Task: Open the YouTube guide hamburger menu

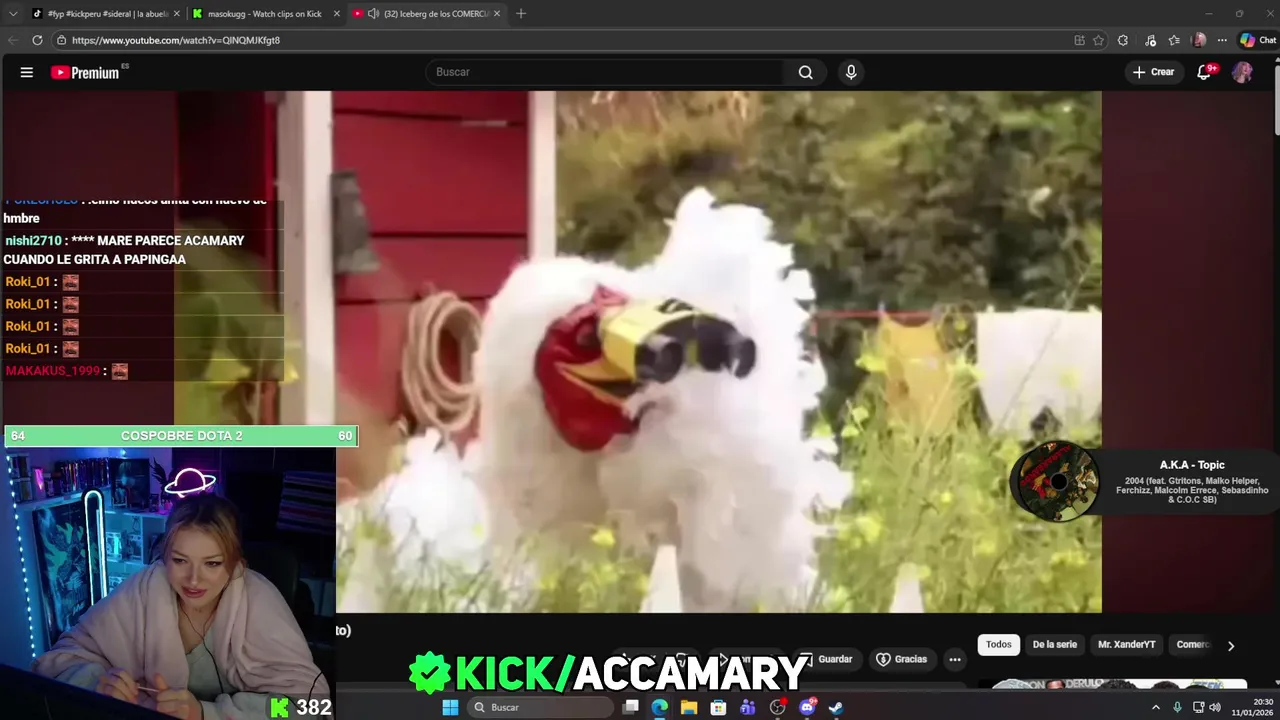Action: pos(27,72)
